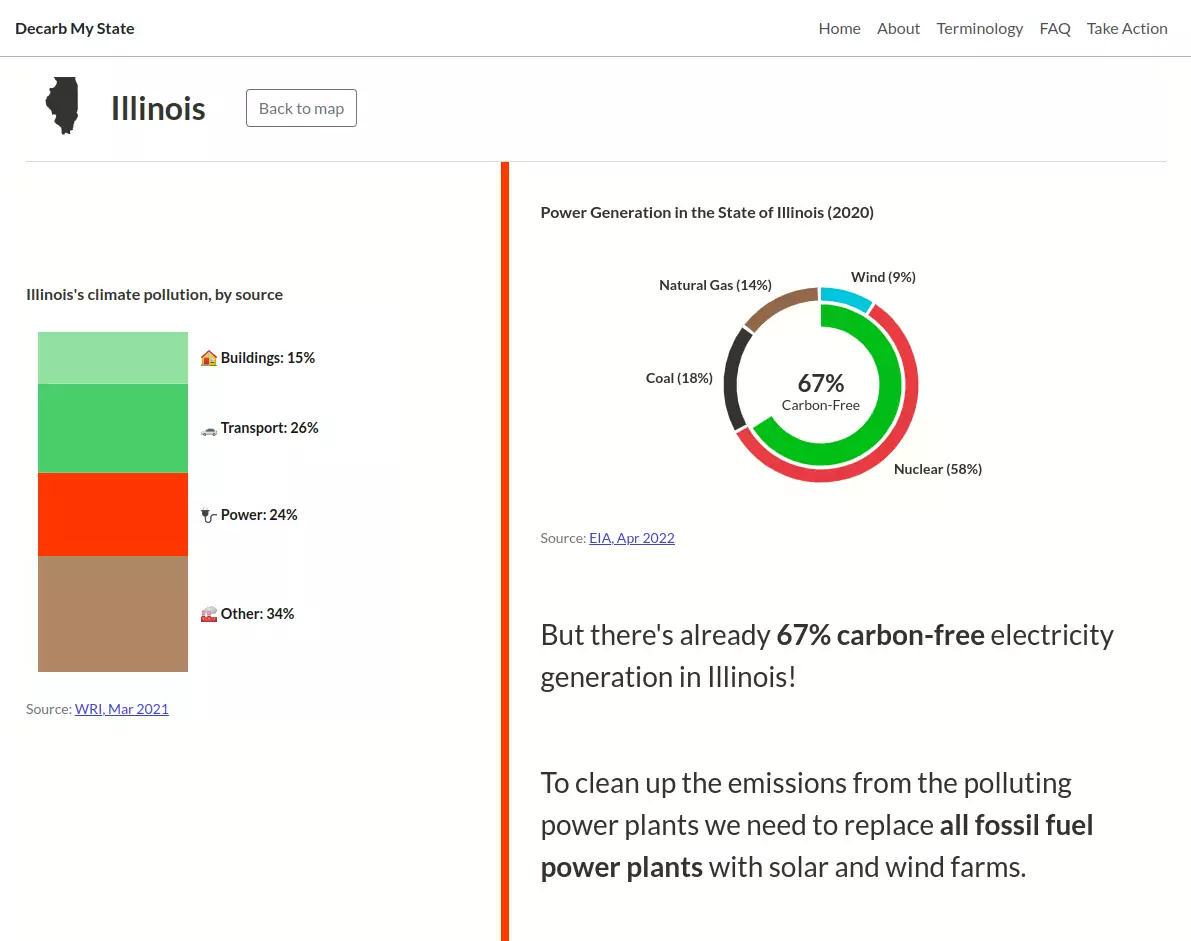Open the Home navigation link
Screen dimensions: 1191x941
tap(839, 28)
